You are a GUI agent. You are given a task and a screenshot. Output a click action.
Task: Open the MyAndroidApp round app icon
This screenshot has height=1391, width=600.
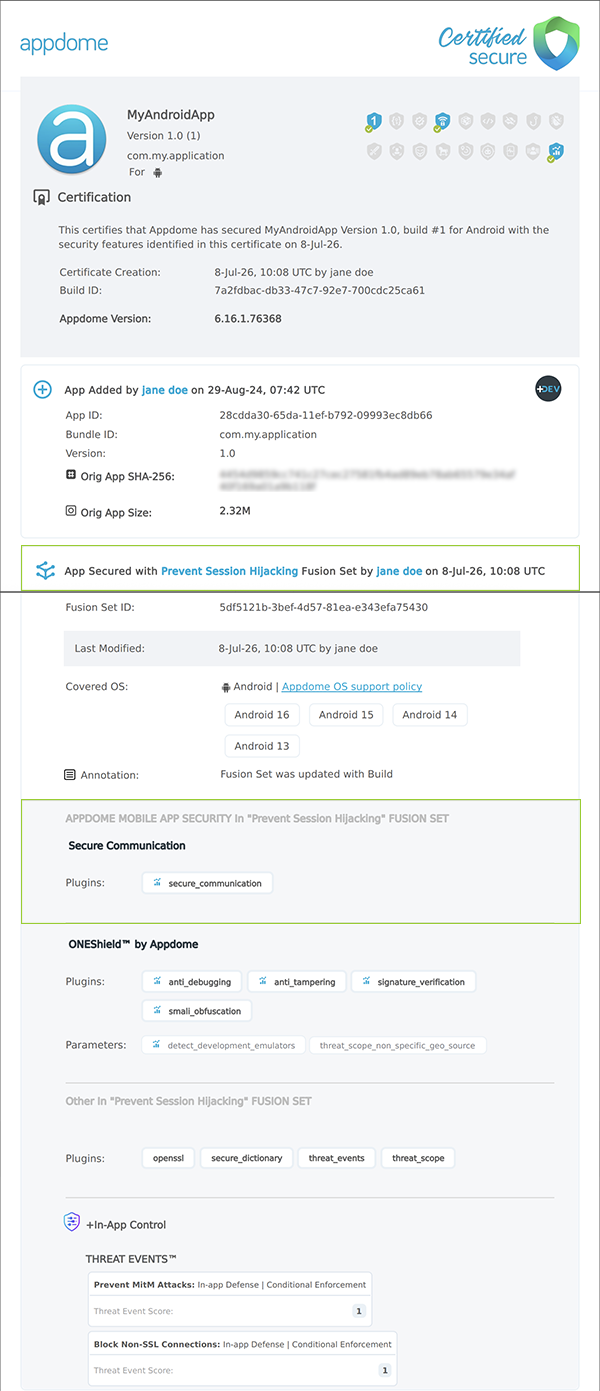coord(71,140)
